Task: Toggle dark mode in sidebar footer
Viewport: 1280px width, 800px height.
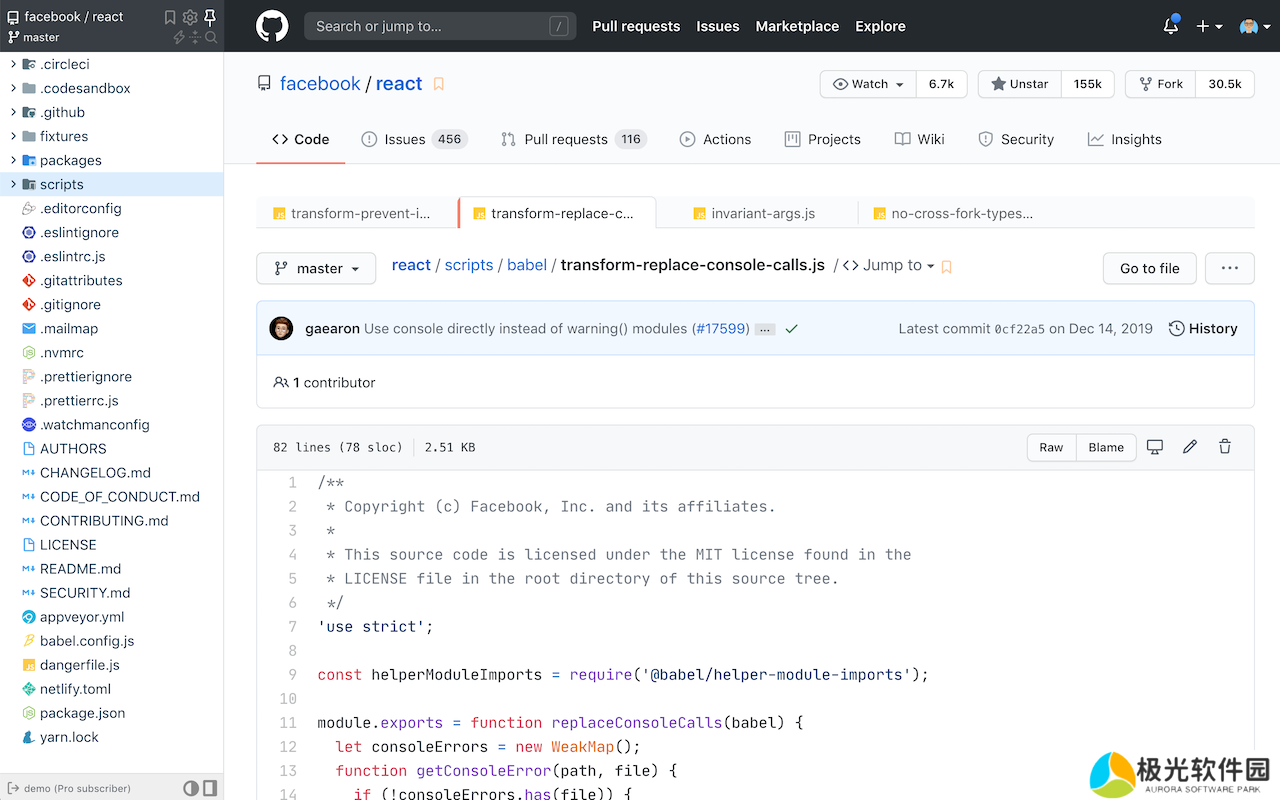Action: click(x=191, y=788)
